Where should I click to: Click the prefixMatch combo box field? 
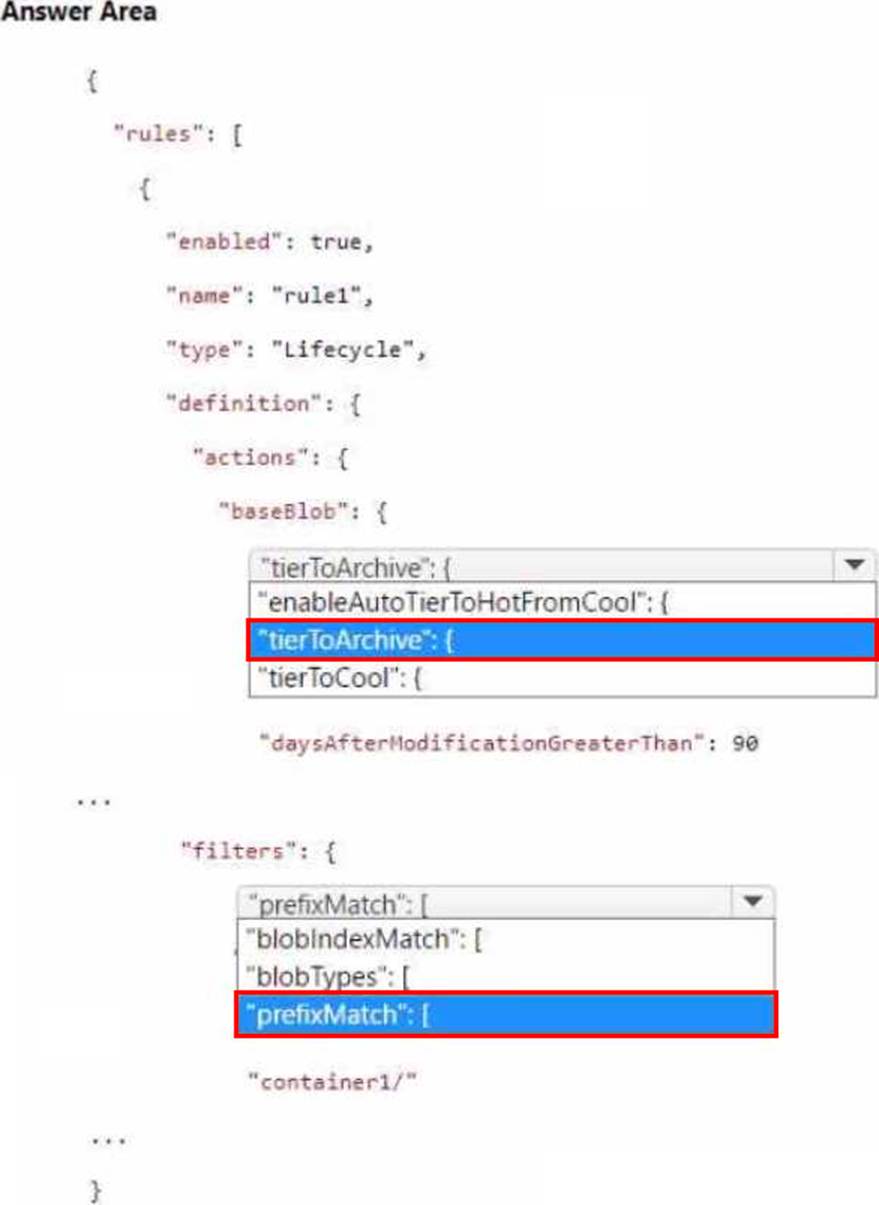[x=485, y=903]
